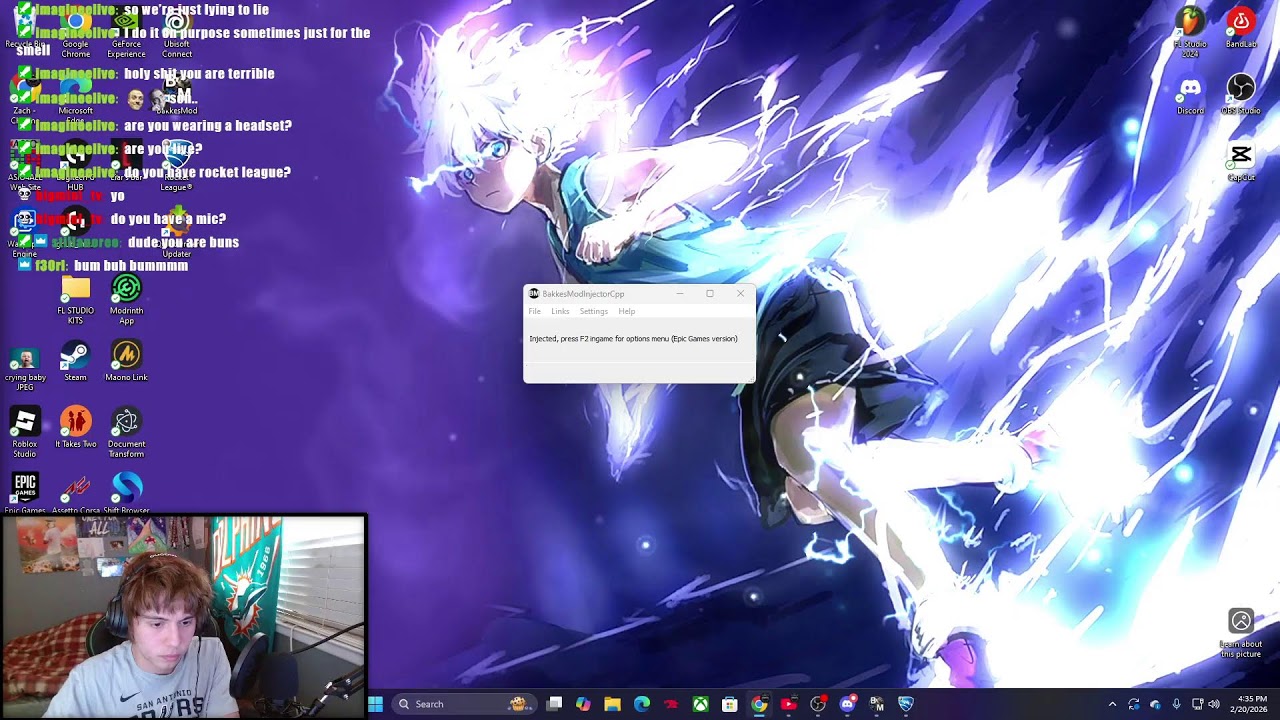
Task: Switch to Rocket League on the taskbar
Action: click(906, 704)
